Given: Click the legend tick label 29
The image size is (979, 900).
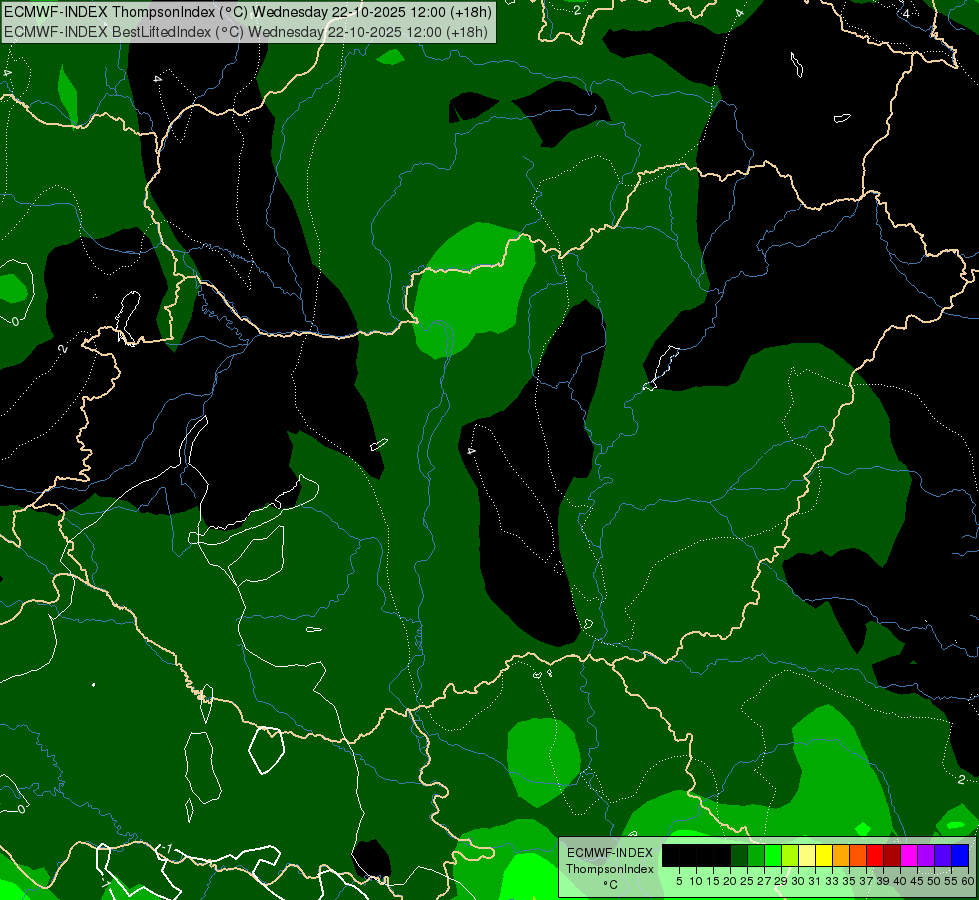Looking at the screenshot, I should [x=781, y=881].
